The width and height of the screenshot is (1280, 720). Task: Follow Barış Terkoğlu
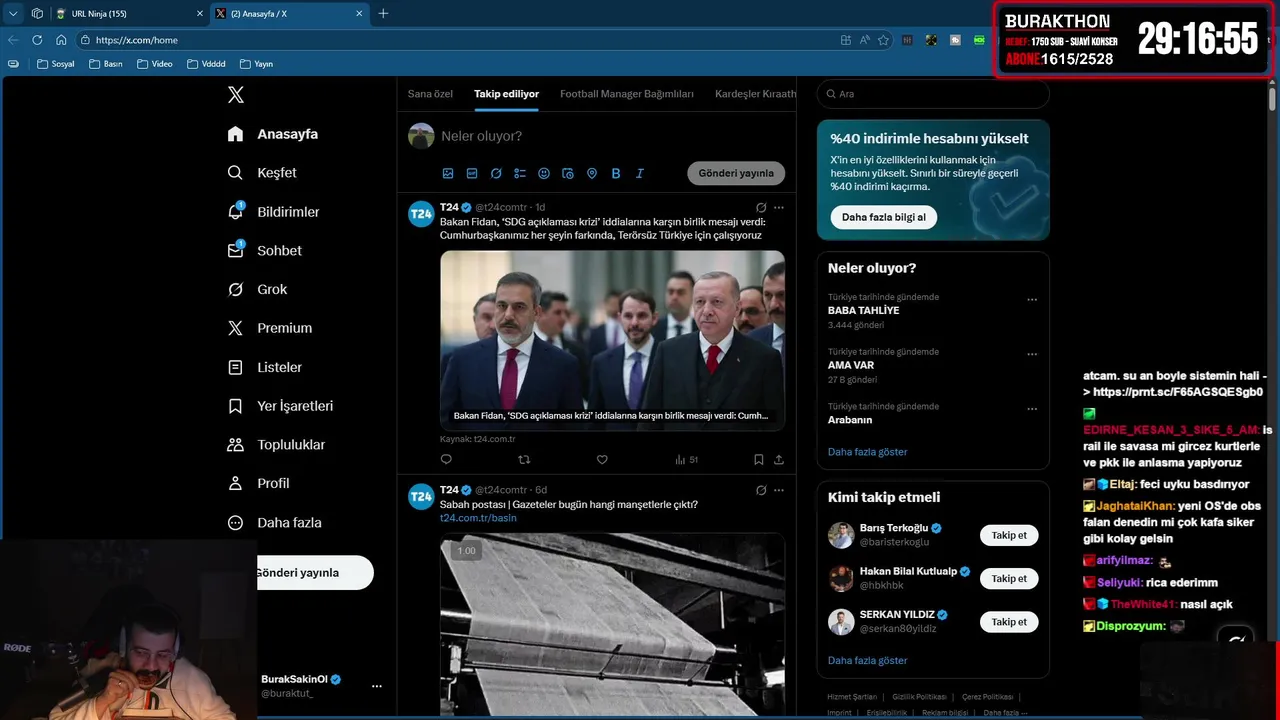[x=1009, y=535]
